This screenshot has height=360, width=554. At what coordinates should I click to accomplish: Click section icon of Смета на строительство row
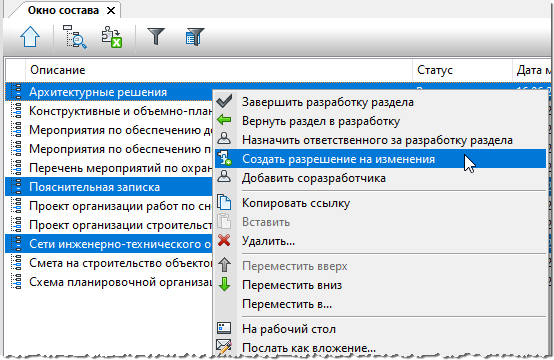click(16, 263)
